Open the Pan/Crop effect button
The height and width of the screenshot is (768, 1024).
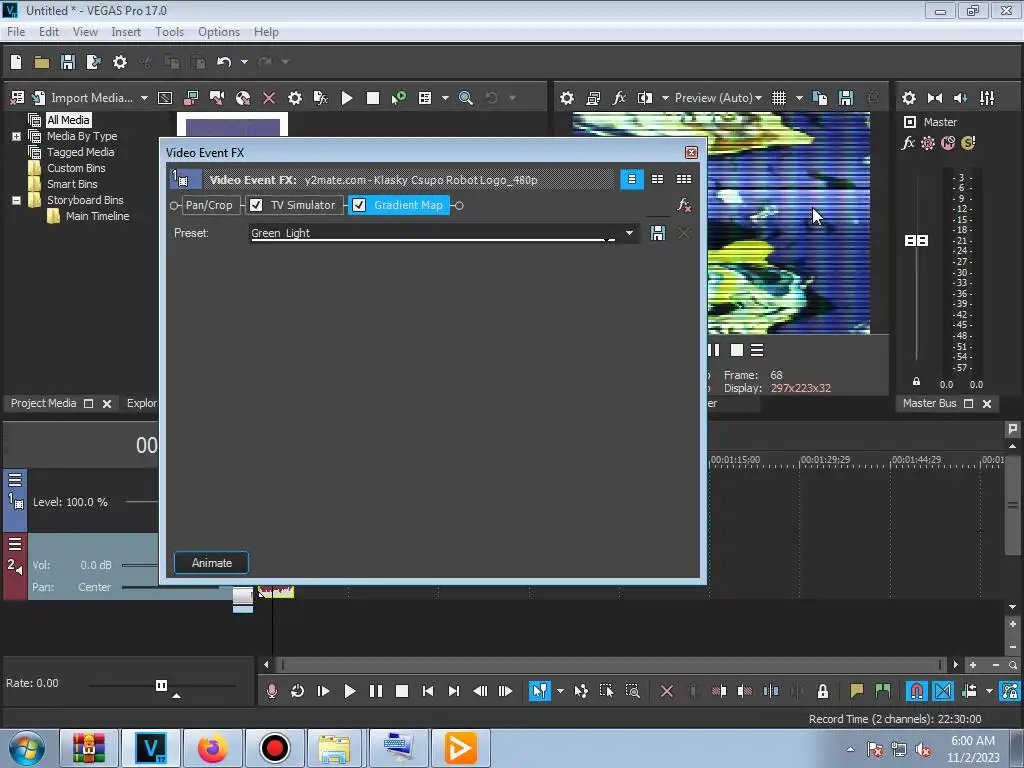click(x=209, y=205)
